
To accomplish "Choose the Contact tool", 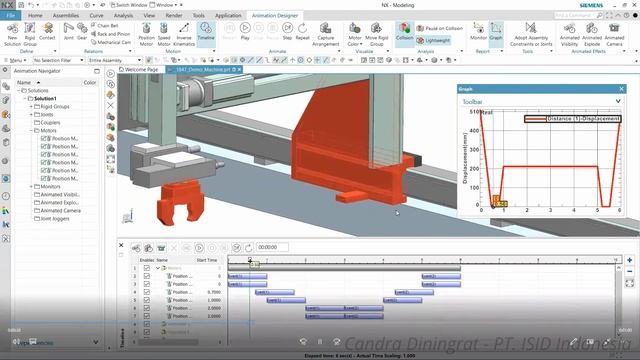I will tap(47, 31).
